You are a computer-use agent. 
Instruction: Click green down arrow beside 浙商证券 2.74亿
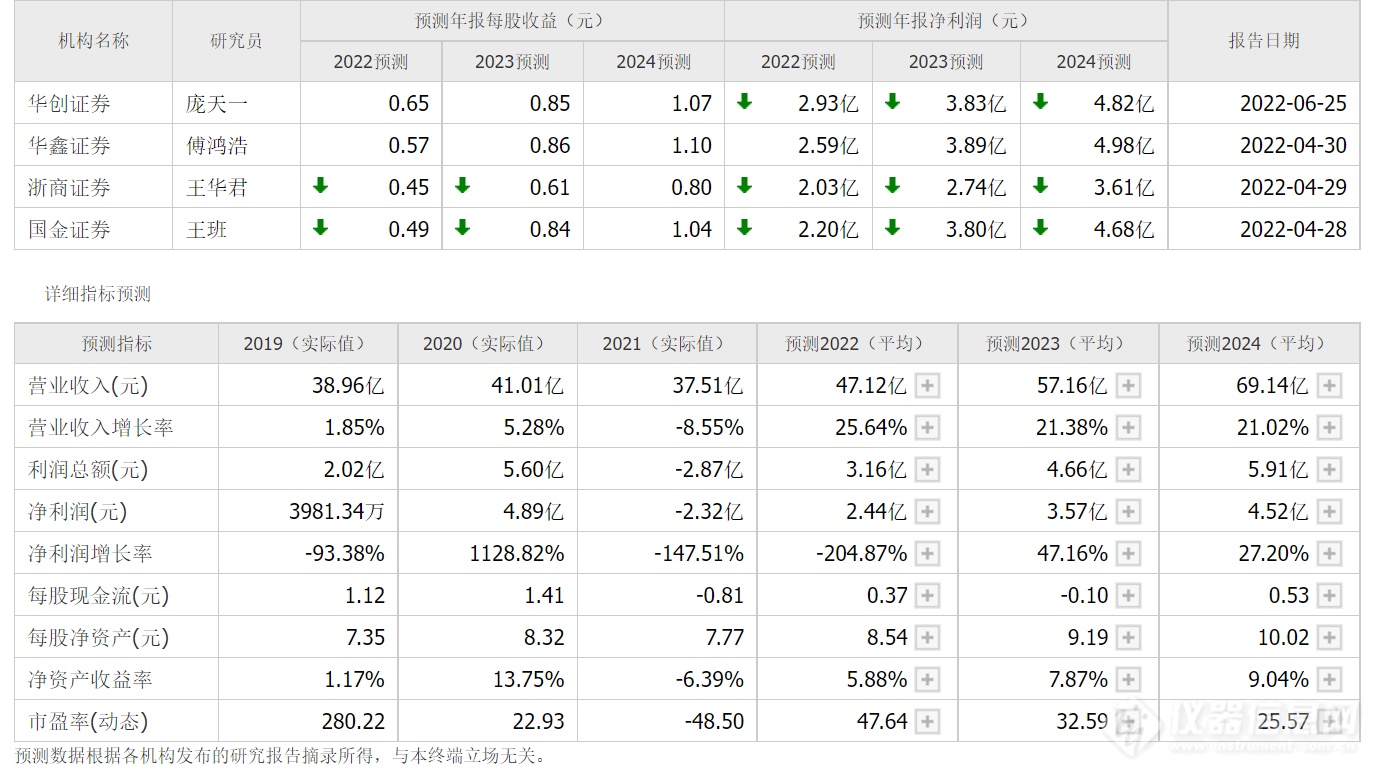[892, 185]
